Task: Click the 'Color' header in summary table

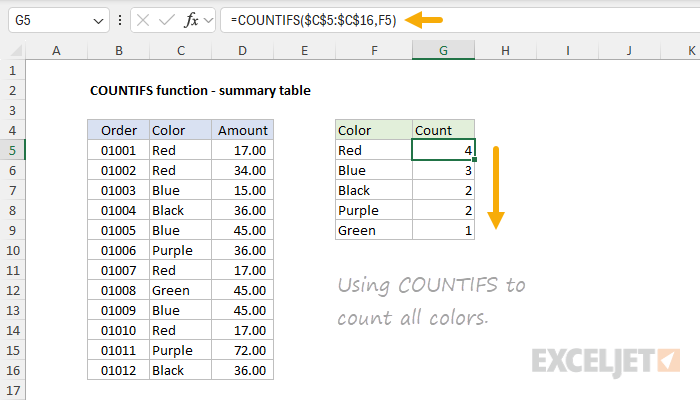Action: [374, 130]
